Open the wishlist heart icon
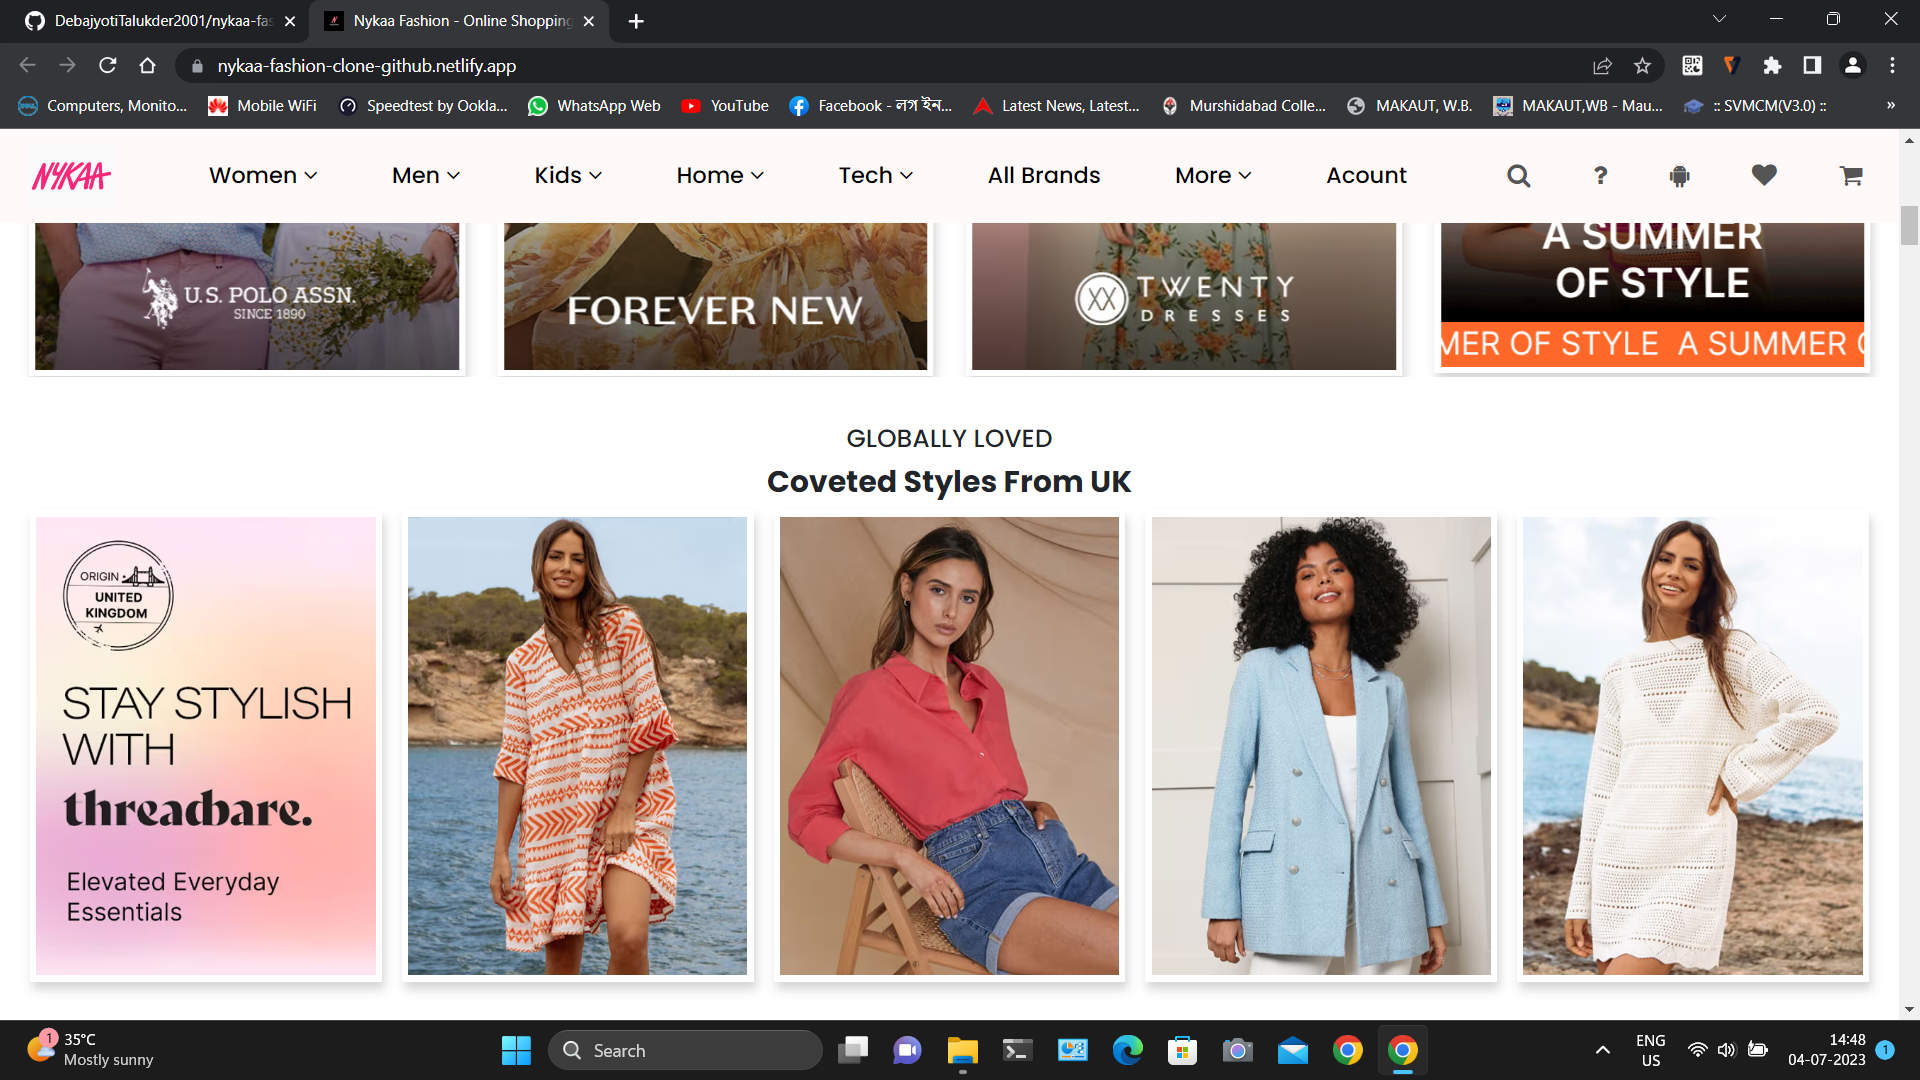Screen dimensions: 1920x1080 [x=1763, y=175]
